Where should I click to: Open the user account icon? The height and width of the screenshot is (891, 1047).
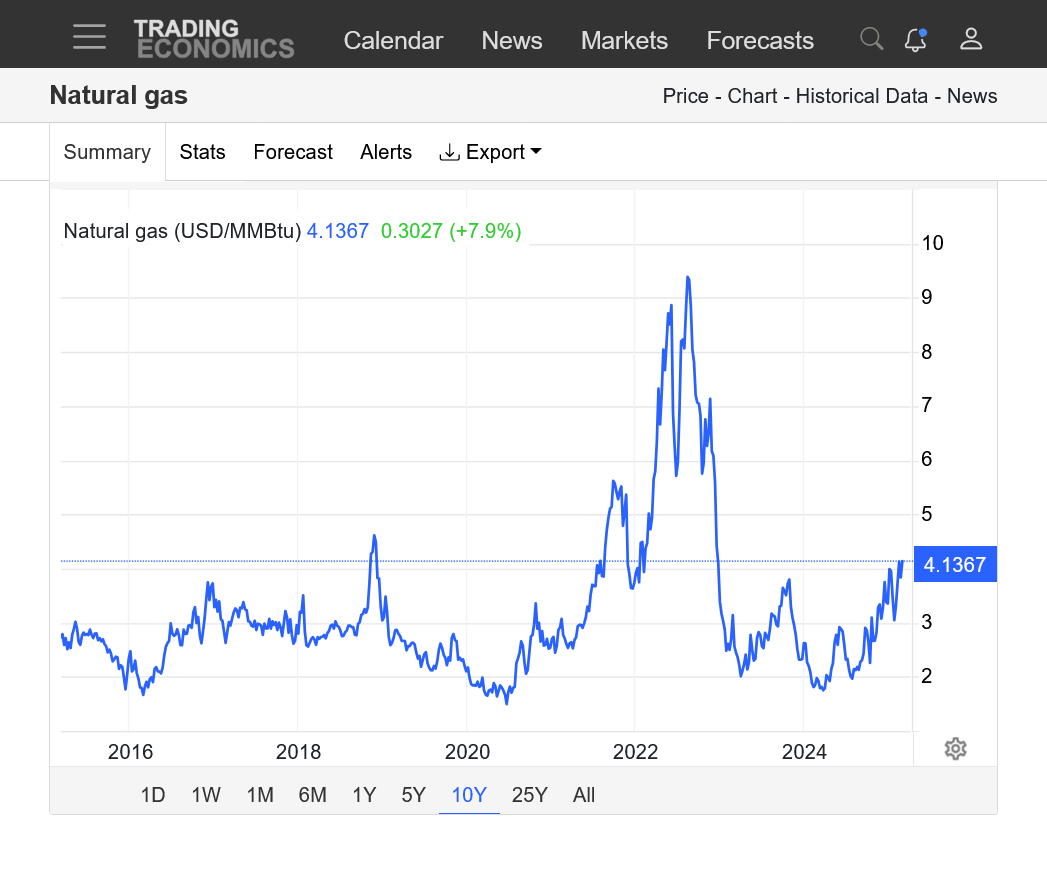click(x=971, y=39)
